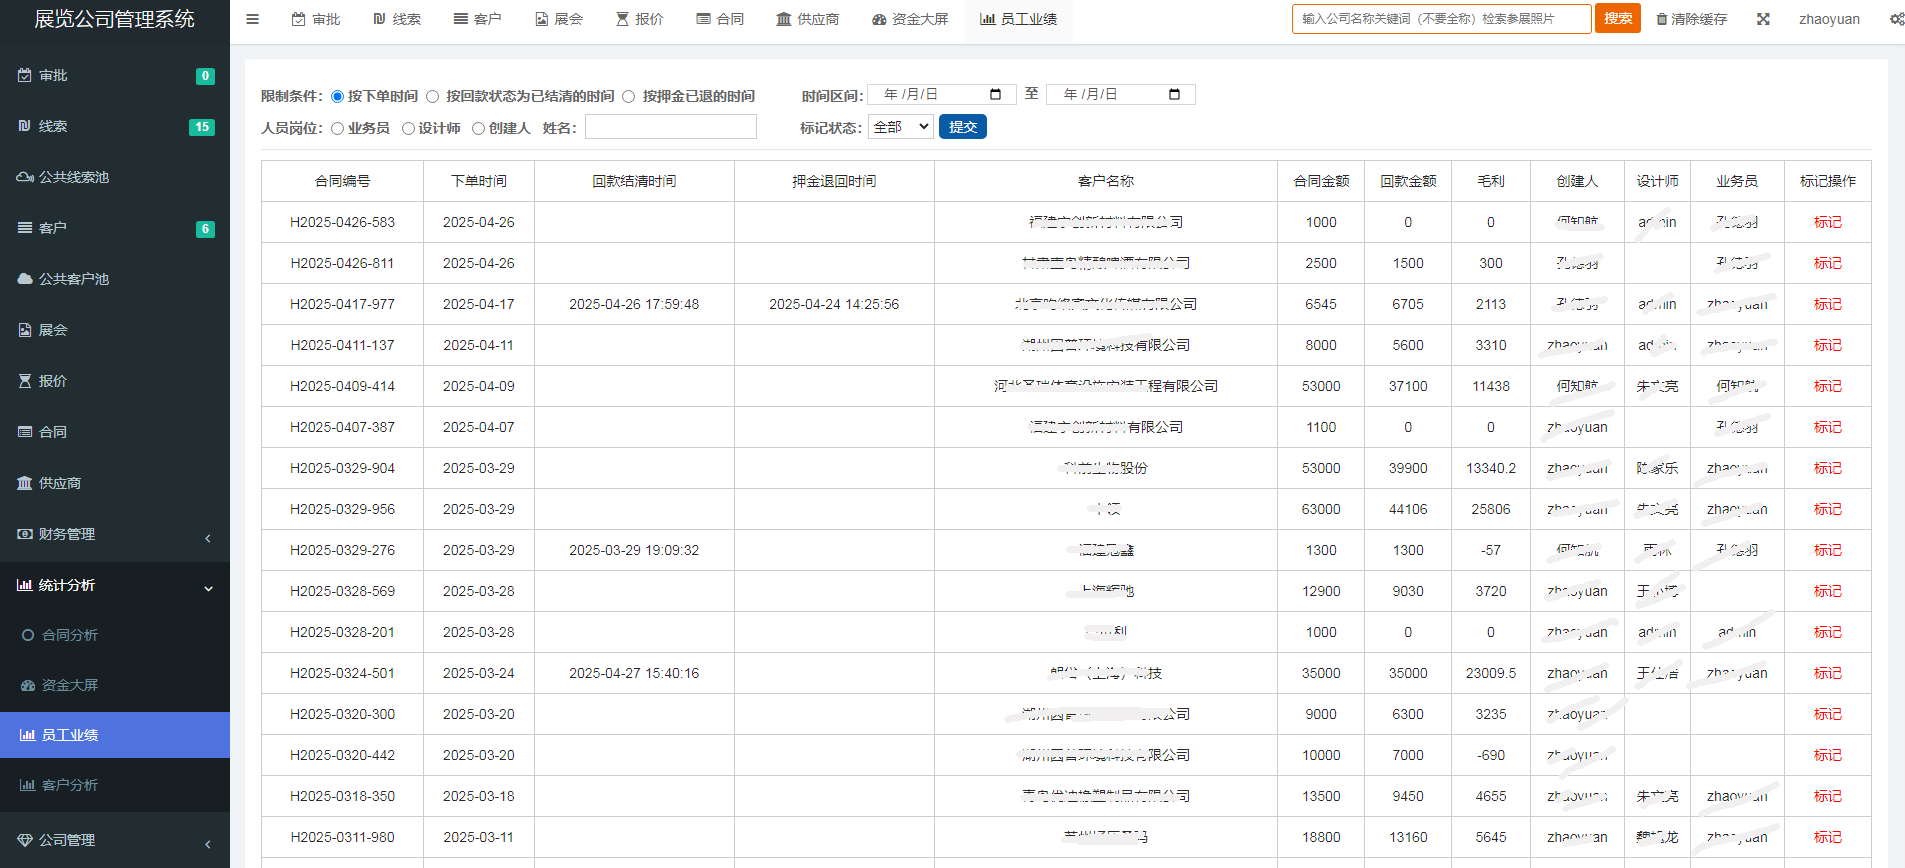Open calendar picker on end date field

point(1174,94)
